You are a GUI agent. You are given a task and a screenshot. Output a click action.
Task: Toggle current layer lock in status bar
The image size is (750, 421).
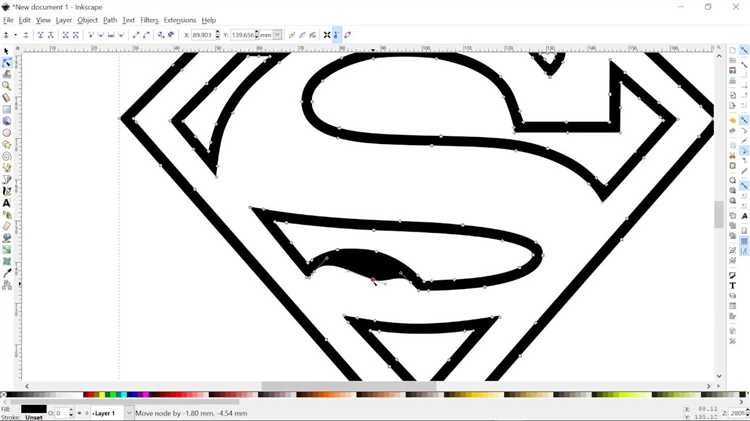(87, 413)
